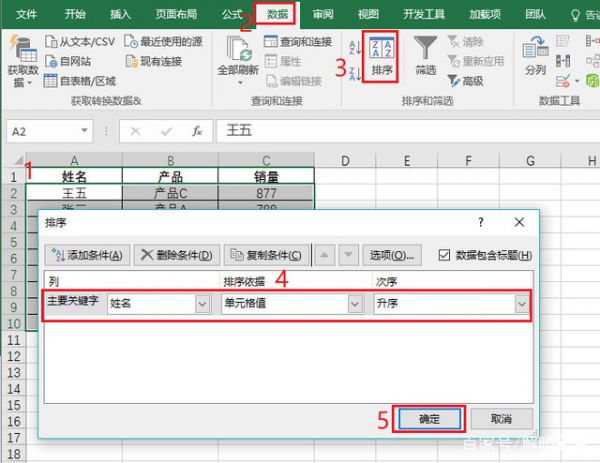
Task: Click the insert function fx icon
Action: (x=197, y=131)
